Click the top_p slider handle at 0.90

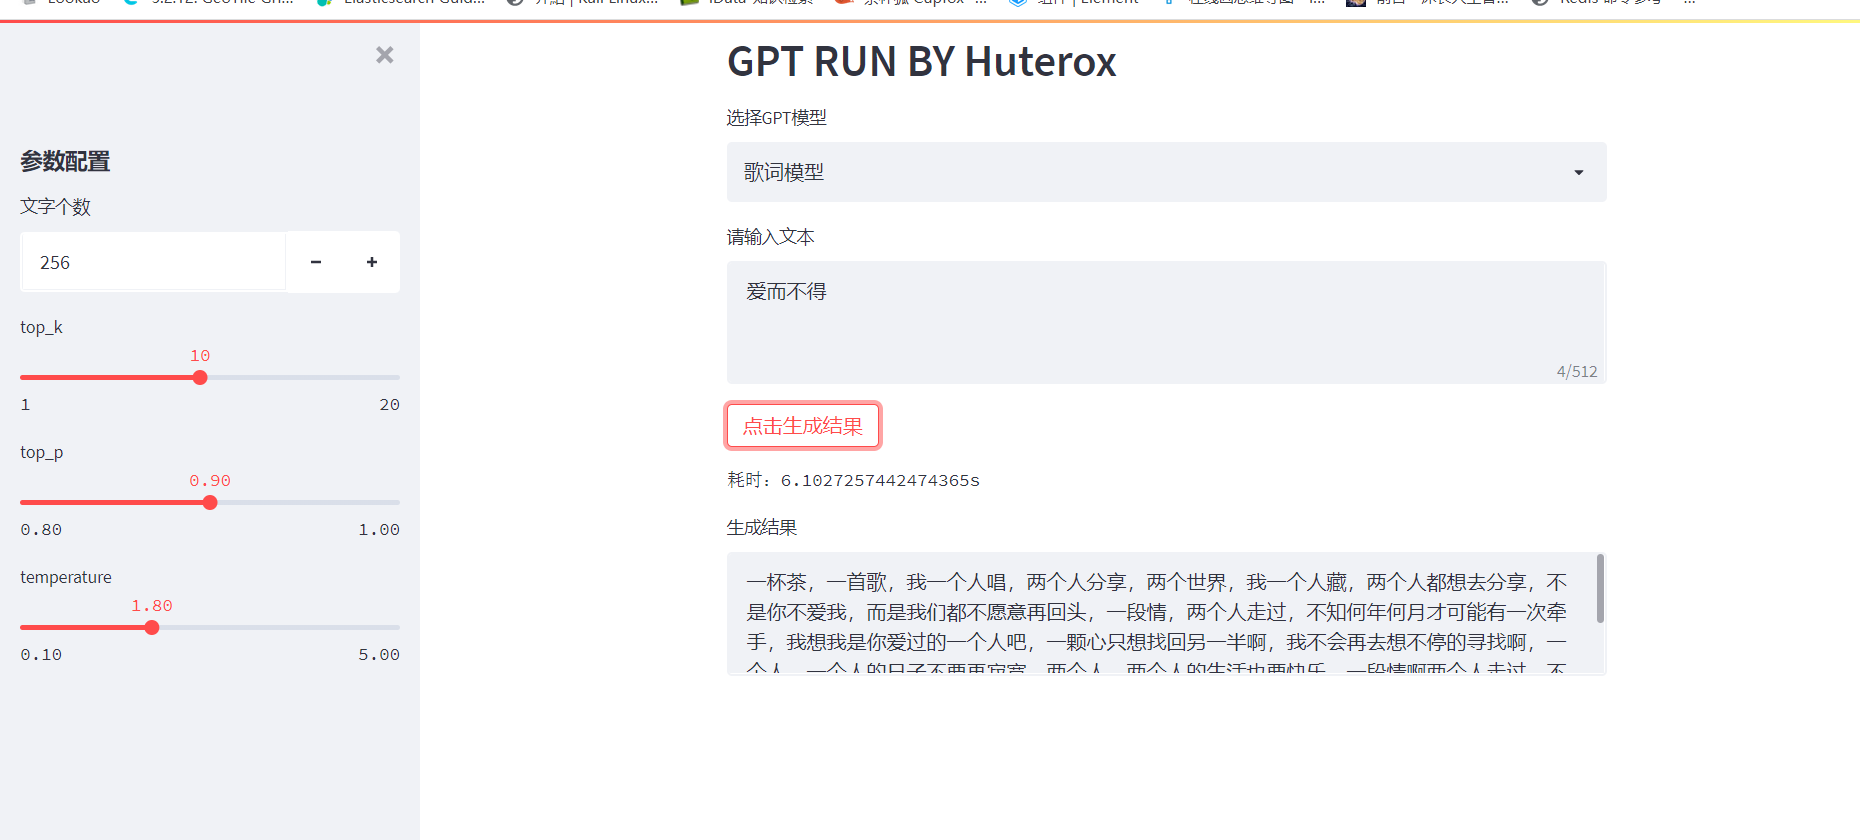click(210, 503)
